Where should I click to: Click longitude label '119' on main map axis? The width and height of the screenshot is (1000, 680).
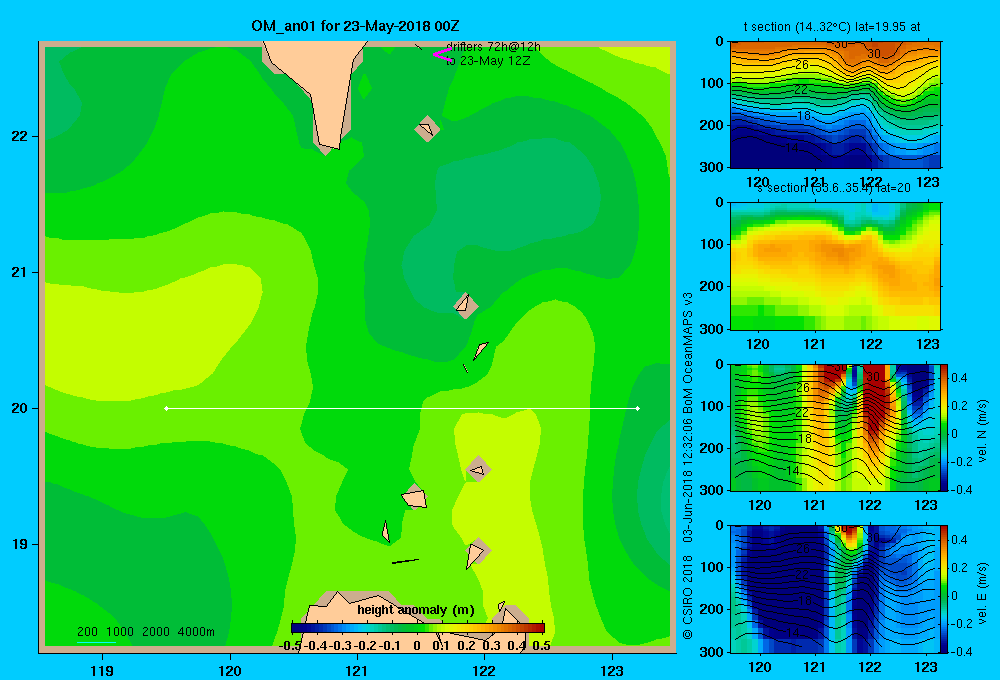pos(102,670)
